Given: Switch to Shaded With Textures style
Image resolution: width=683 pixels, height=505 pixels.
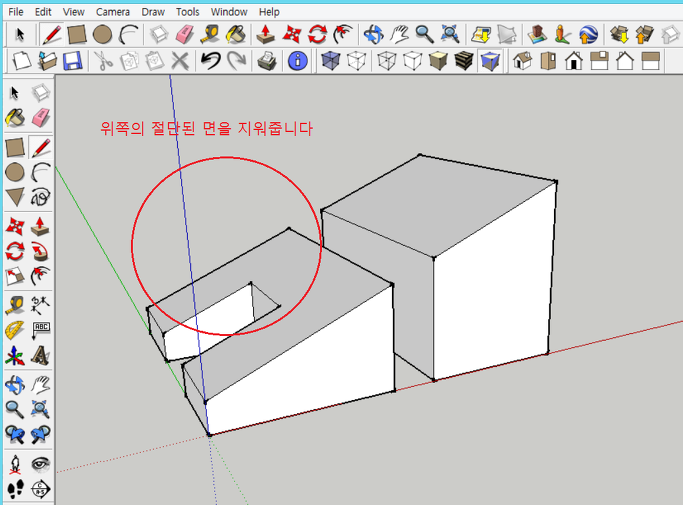Looking at the screenshot, I should (464, 61).
